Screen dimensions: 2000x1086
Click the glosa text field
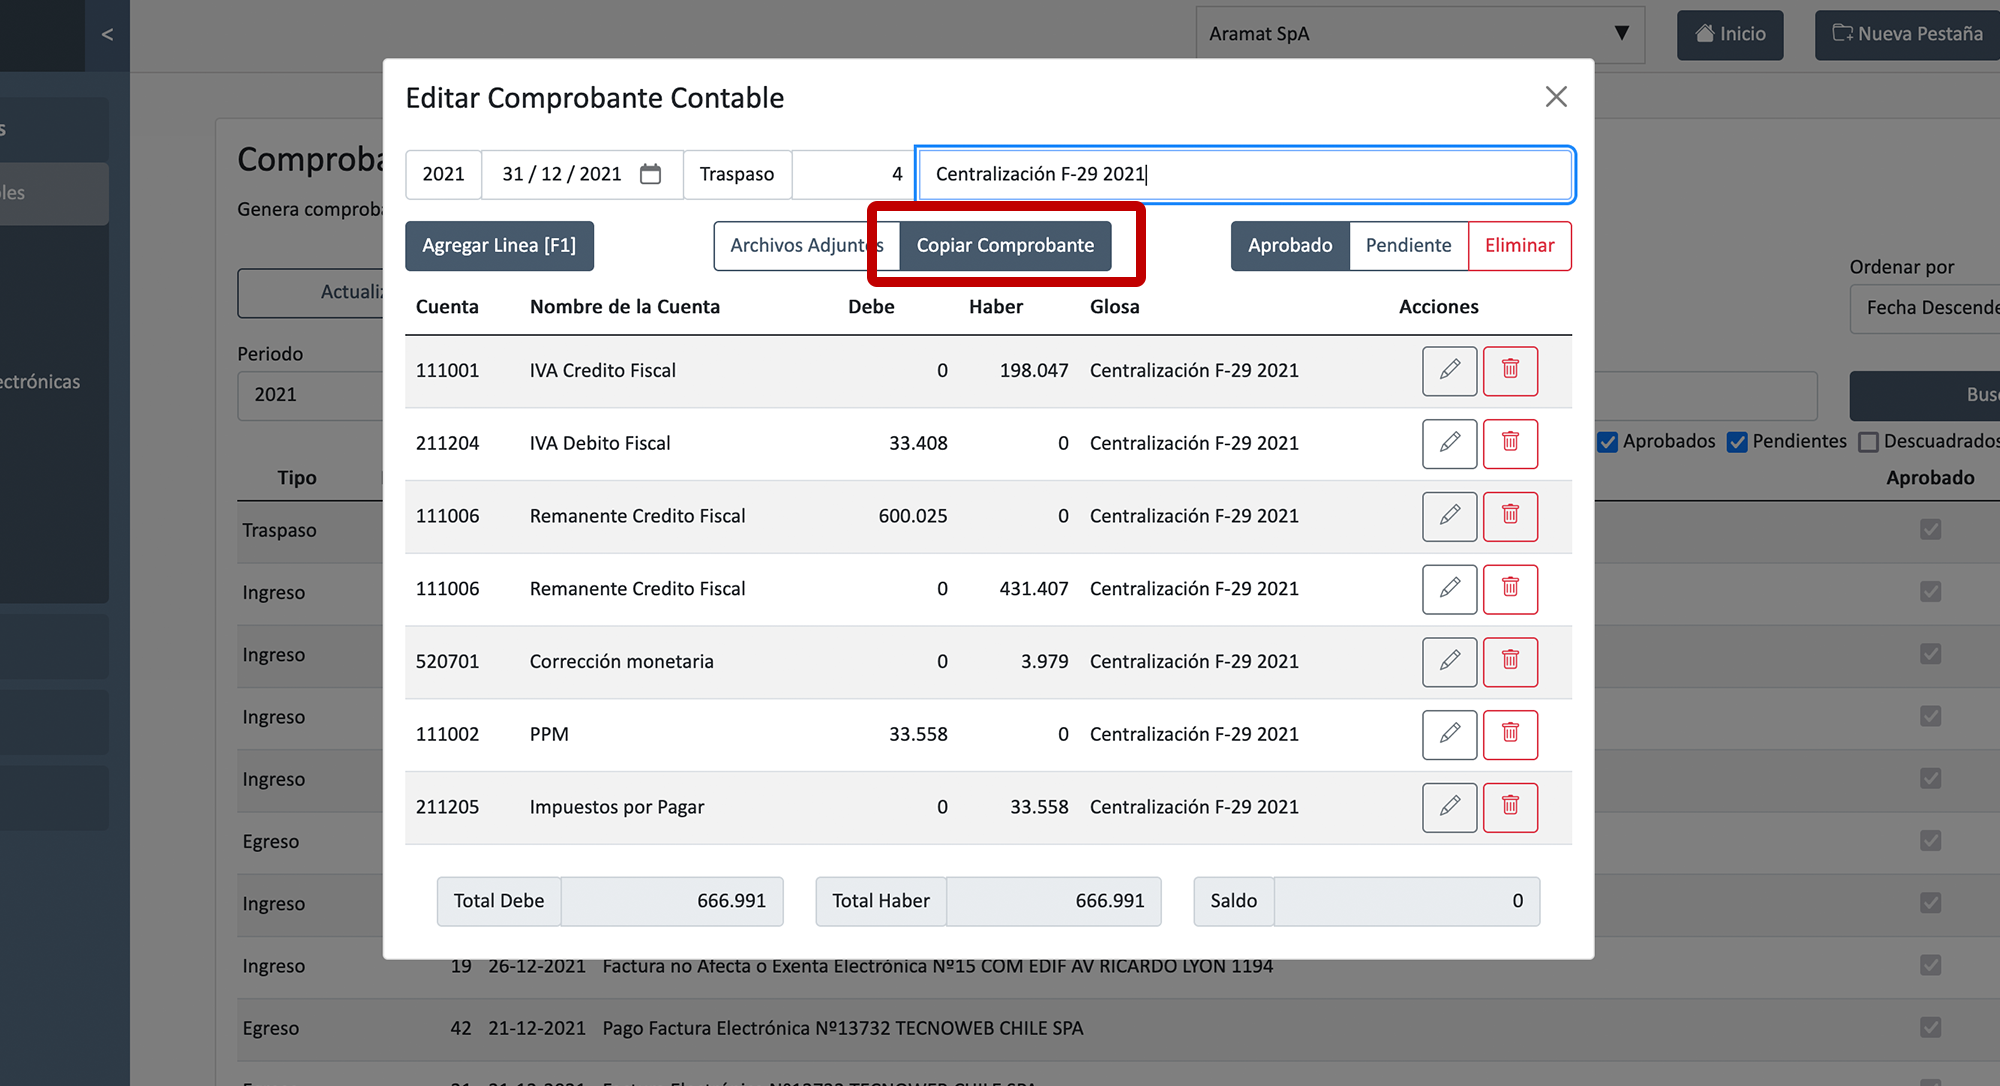coord(1244,174)
